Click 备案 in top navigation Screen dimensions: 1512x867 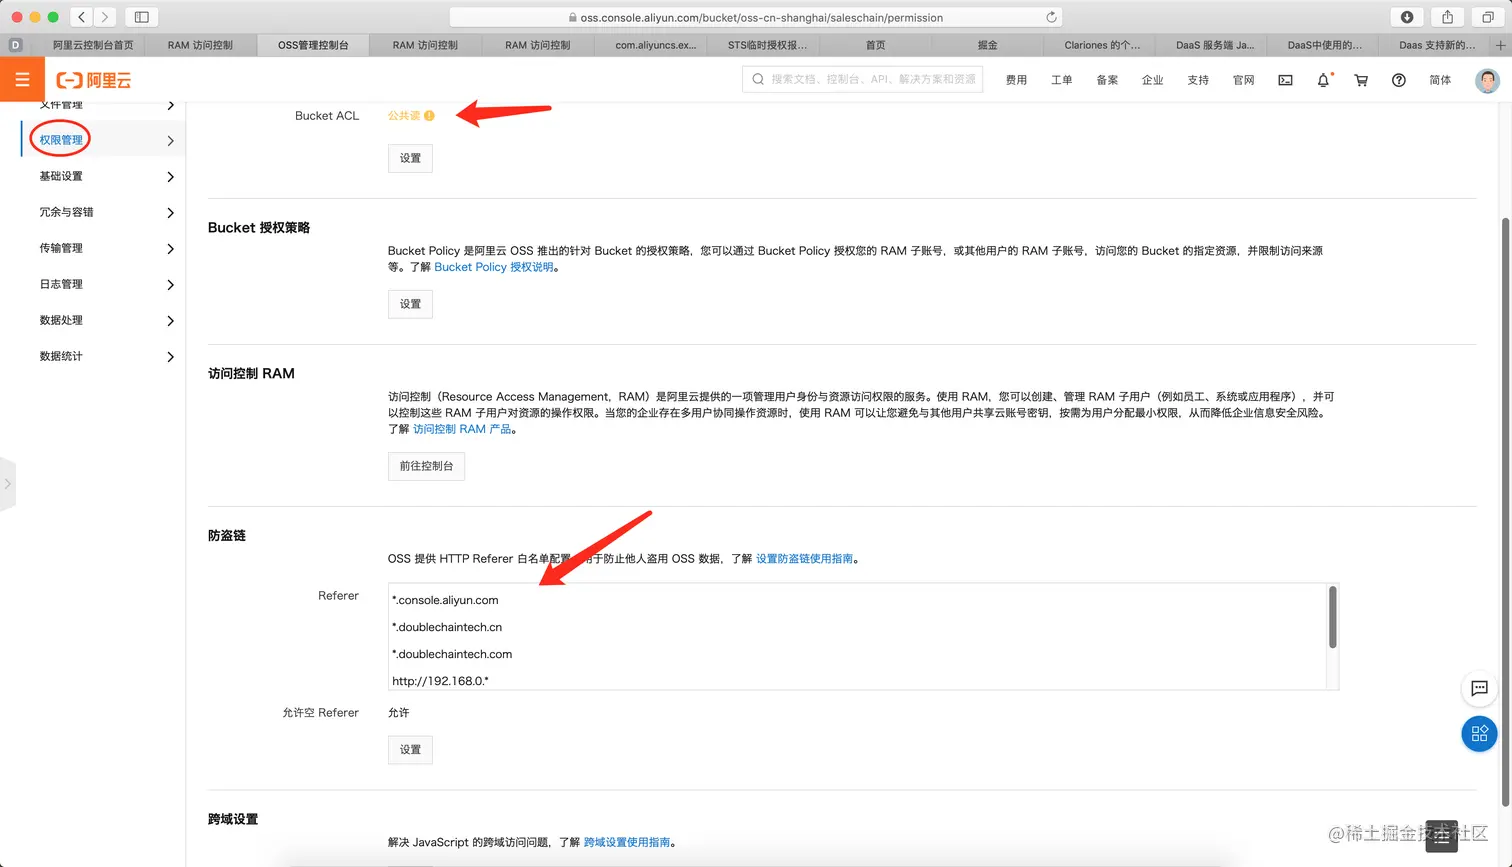[x=1107, y=80]
